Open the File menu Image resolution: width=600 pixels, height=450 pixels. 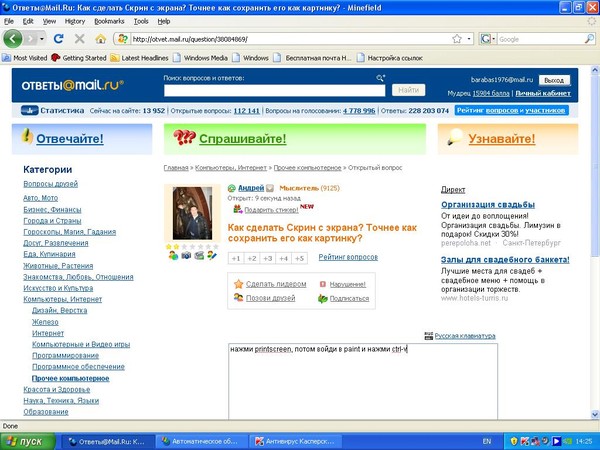(x=9, y=21)
